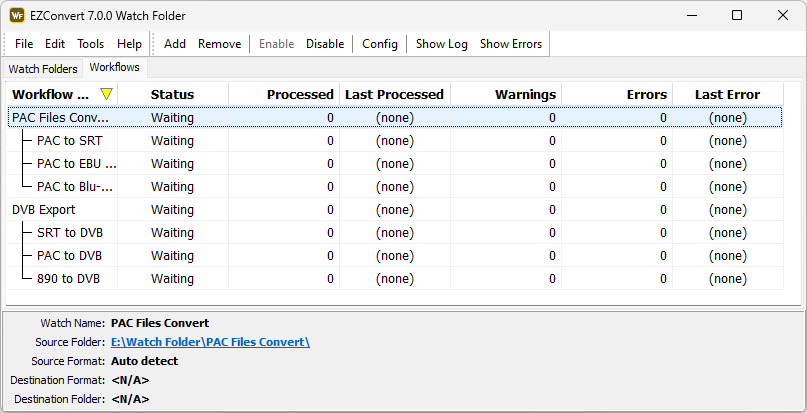Click Remove in the toolbar
The height and width of the screenshot is (413, 807).
click(219, 44)
